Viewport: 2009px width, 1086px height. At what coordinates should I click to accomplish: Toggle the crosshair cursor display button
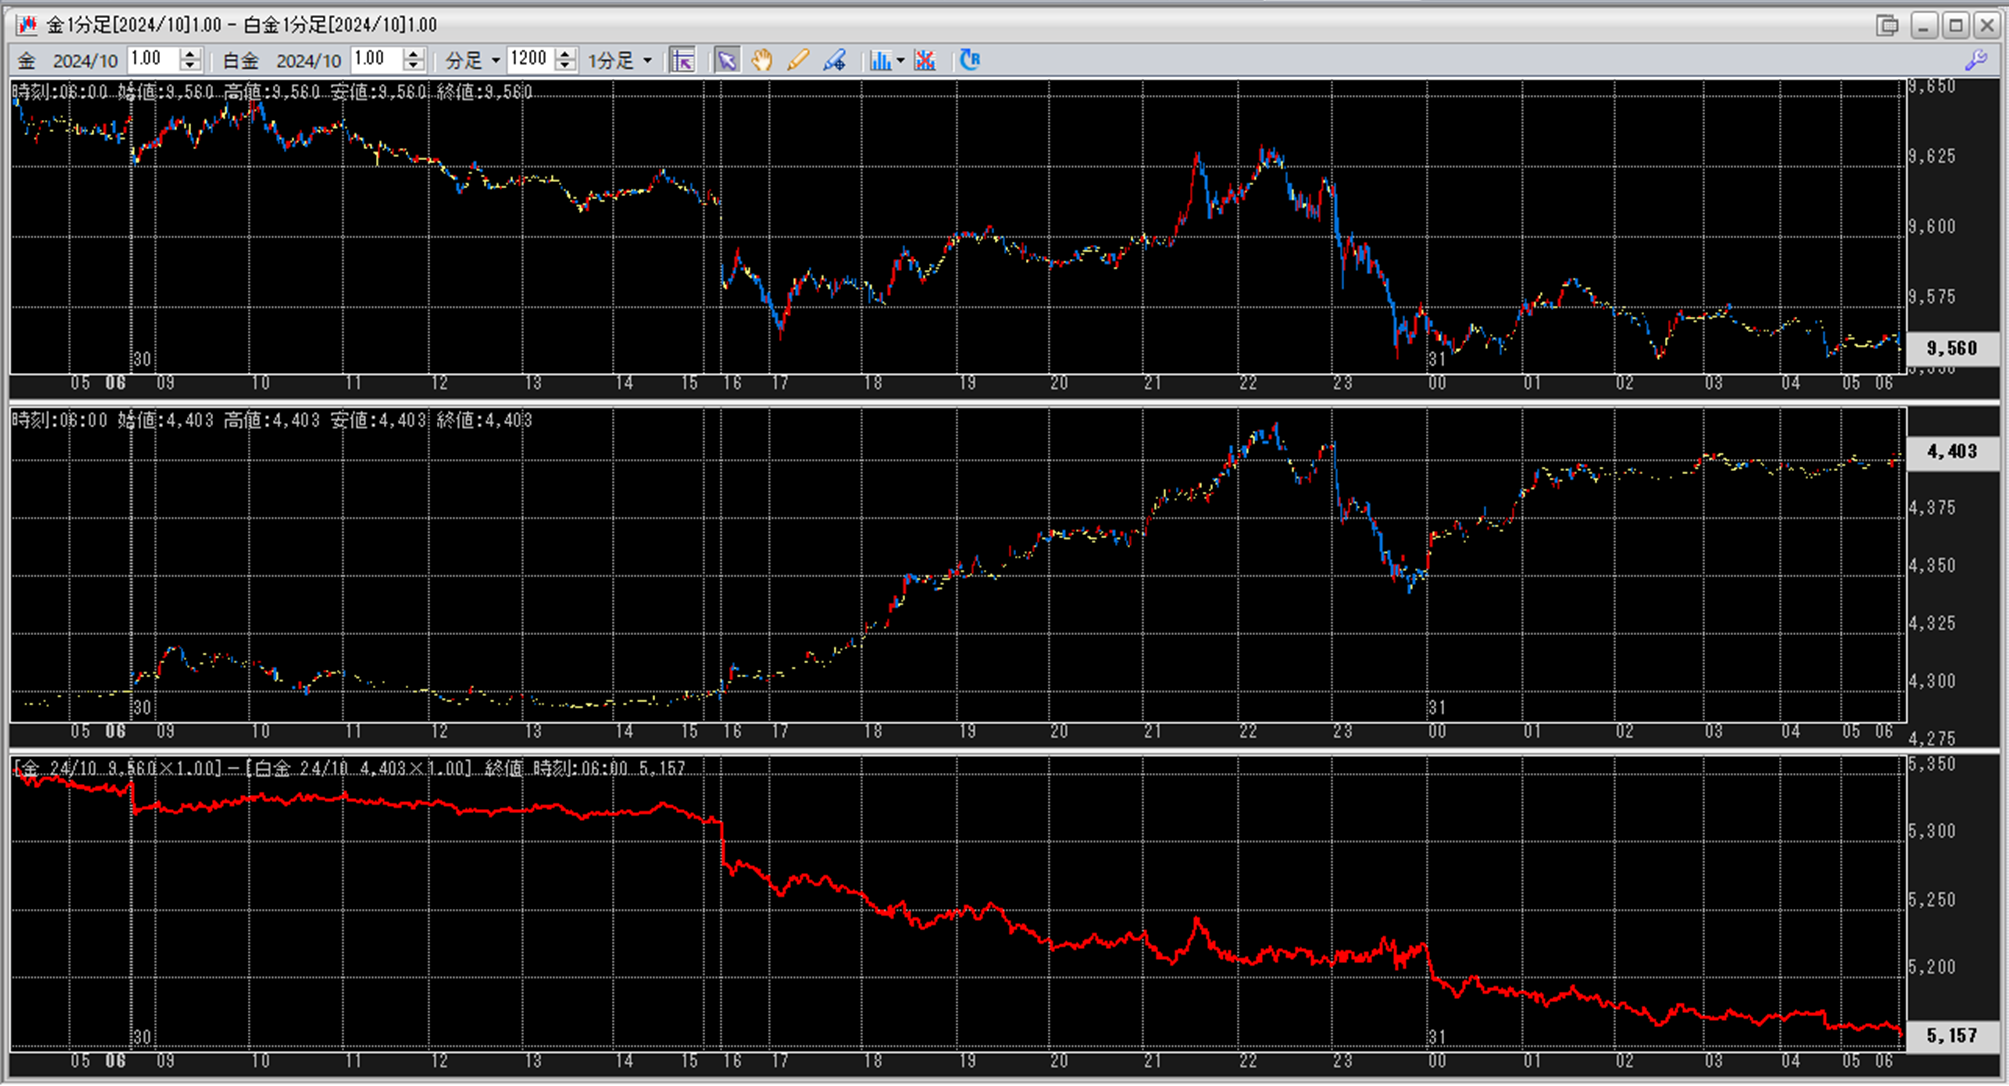(x=682, y=60)
